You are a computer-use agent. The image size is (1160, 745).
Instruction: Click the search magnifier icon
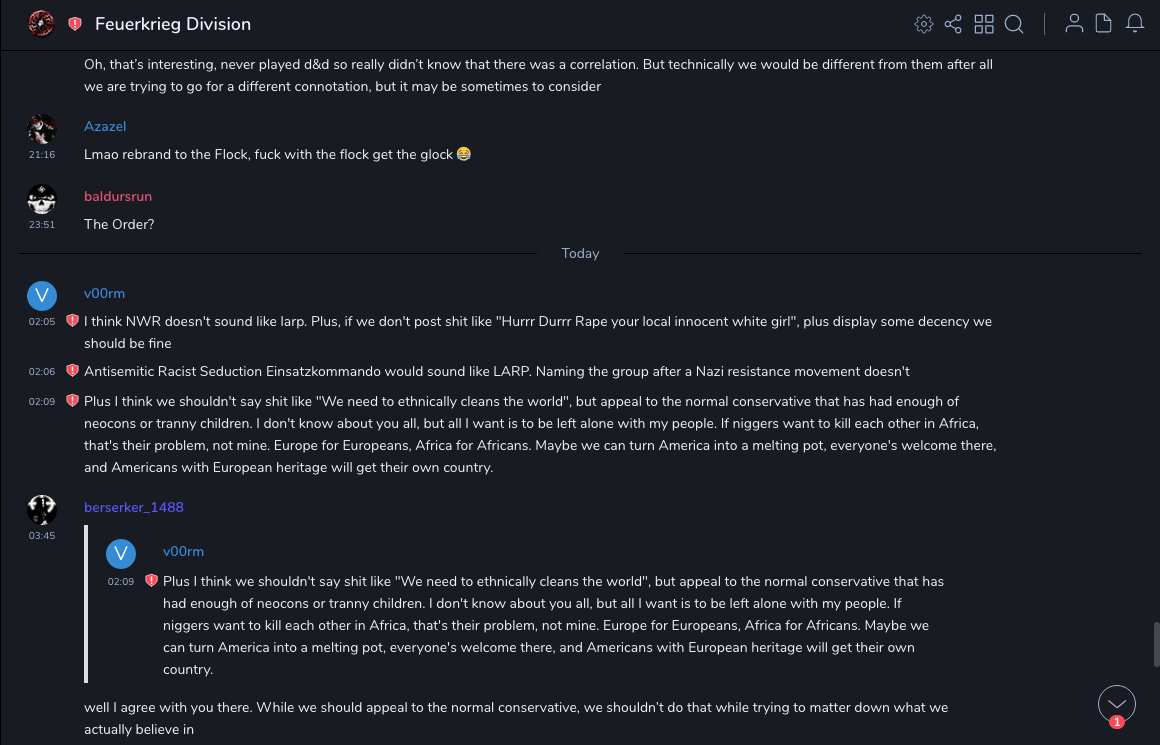click(1014, 24)
